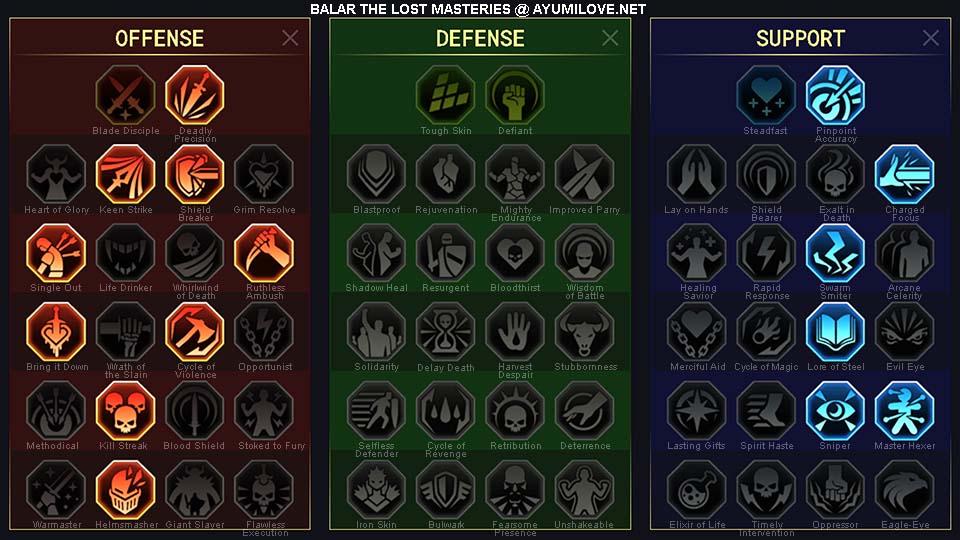Select the Ruthless Ambush mastery icon
Image resolution: width=960 pixels, height=540 pixels.
click(x=264, y=253)
